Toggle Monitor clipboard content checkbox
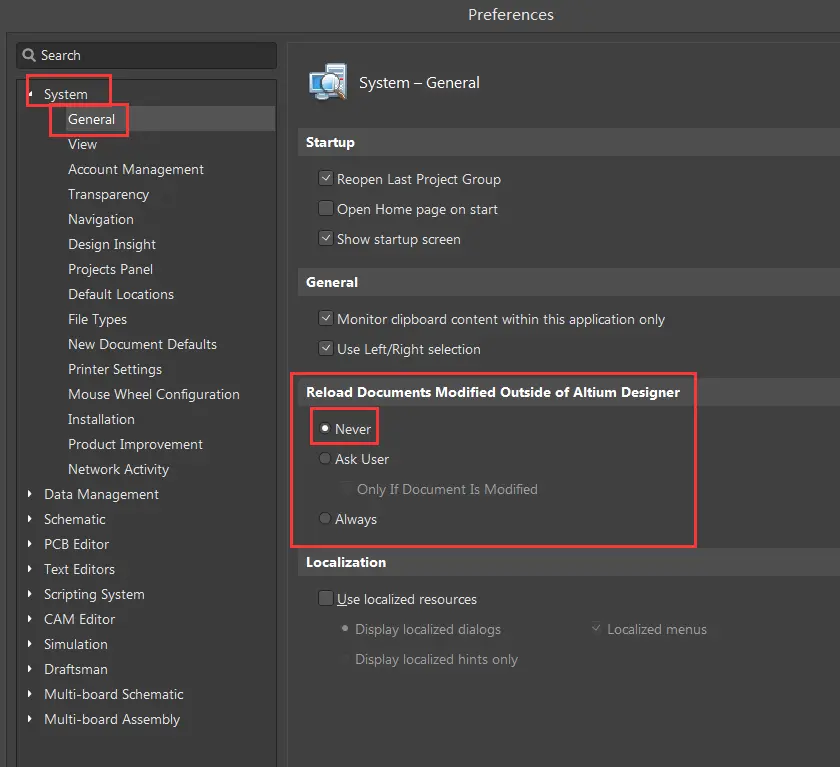The width and height of the screenshot is (840, 767). click(326, 318)
